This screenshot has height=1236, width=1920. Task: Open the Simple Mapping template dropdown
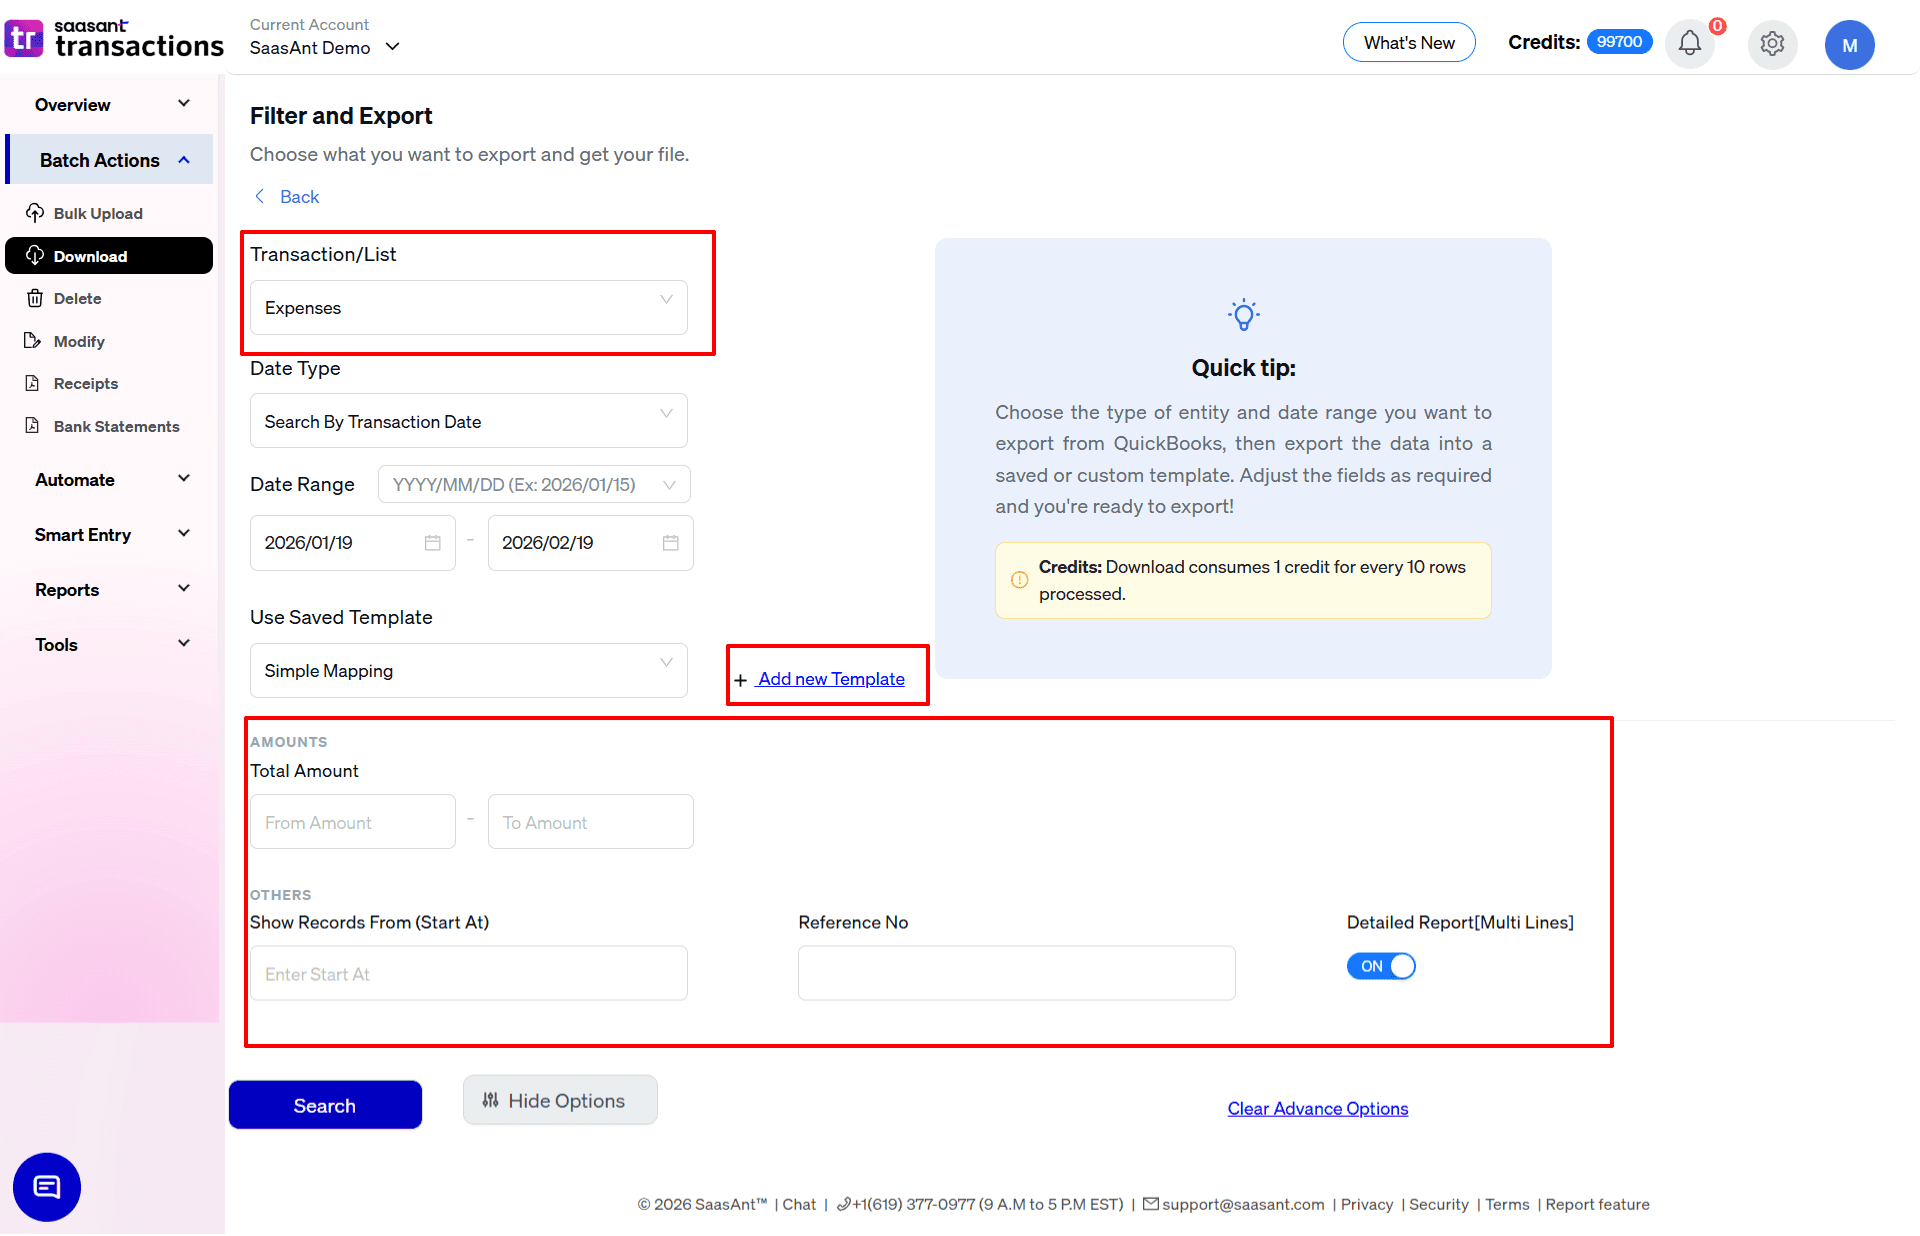[x=468, y=671]
